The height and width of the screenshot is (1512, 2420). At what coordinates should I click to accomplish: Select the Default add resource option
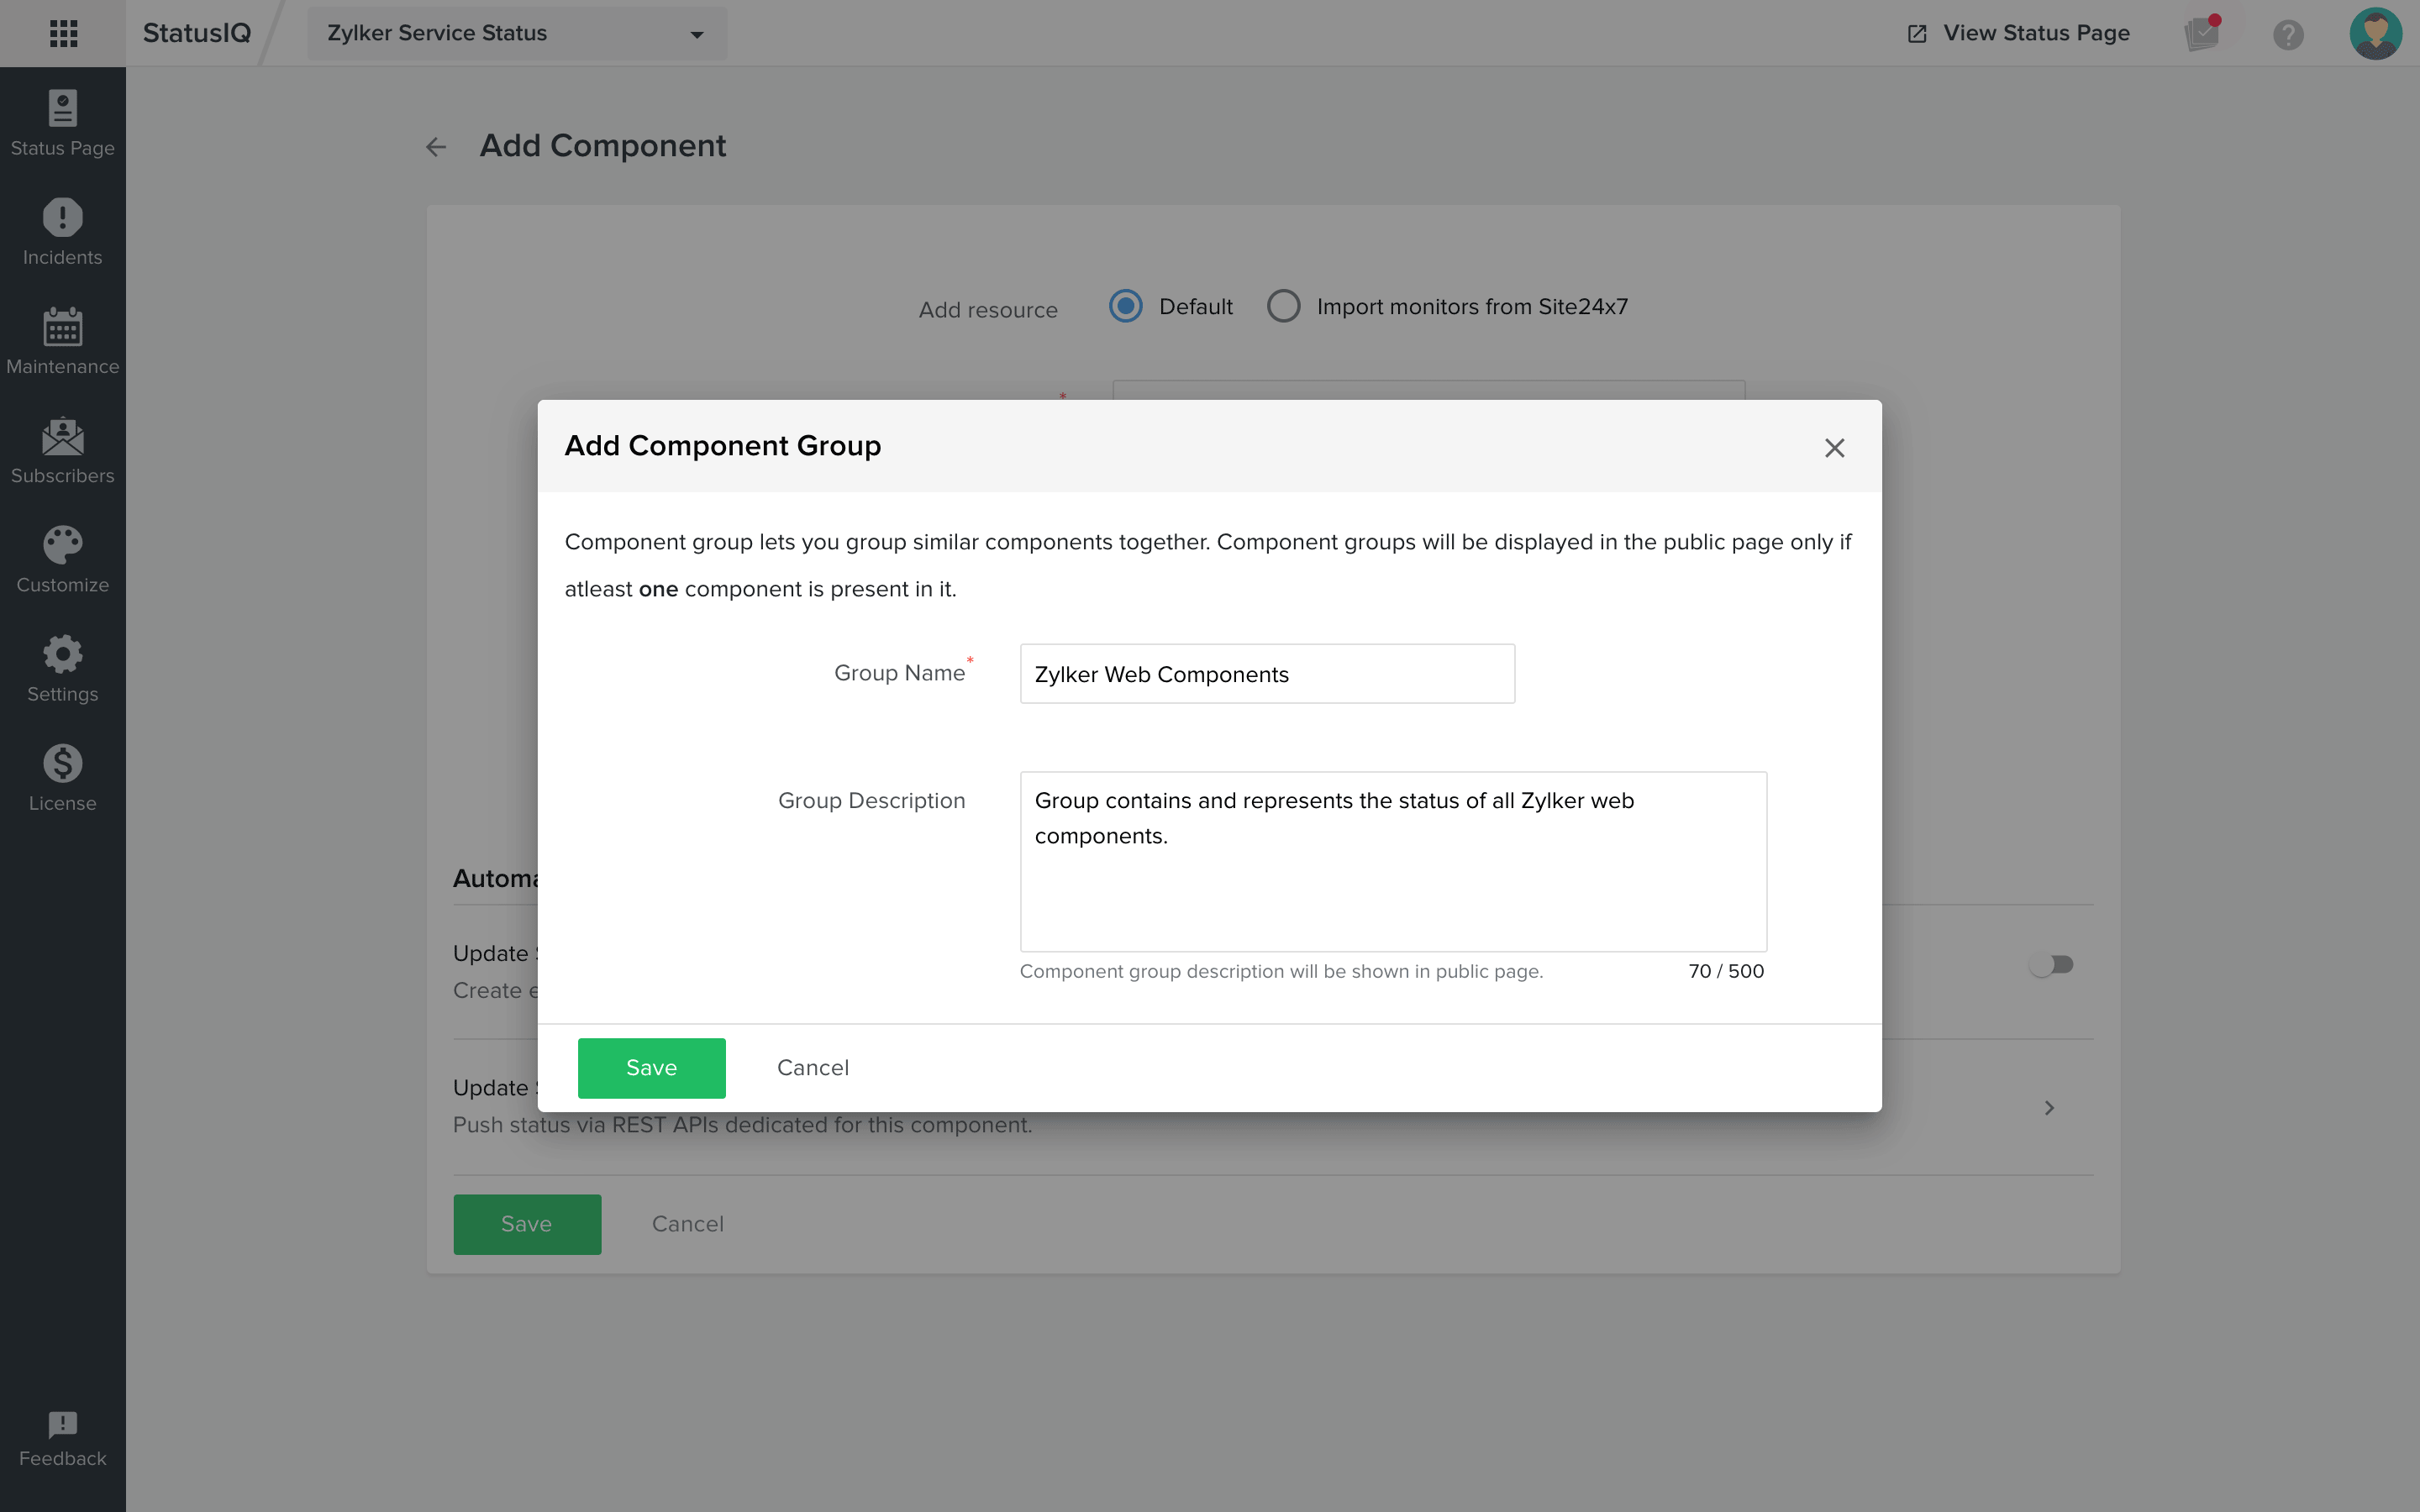[1126, 306]
